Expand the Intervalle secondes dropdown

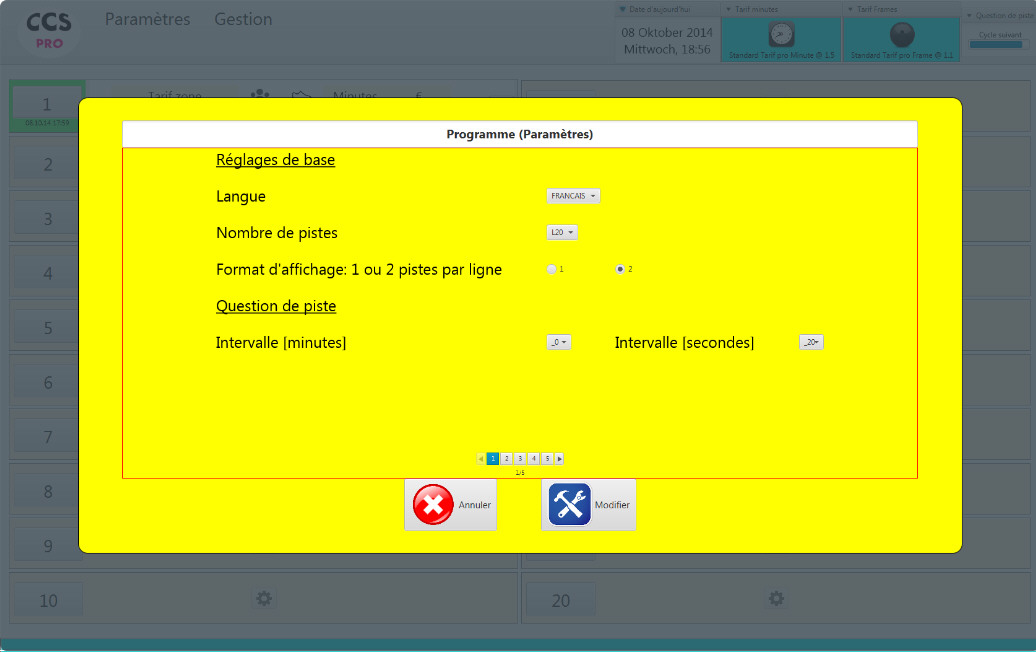click(x=811, y=342)
